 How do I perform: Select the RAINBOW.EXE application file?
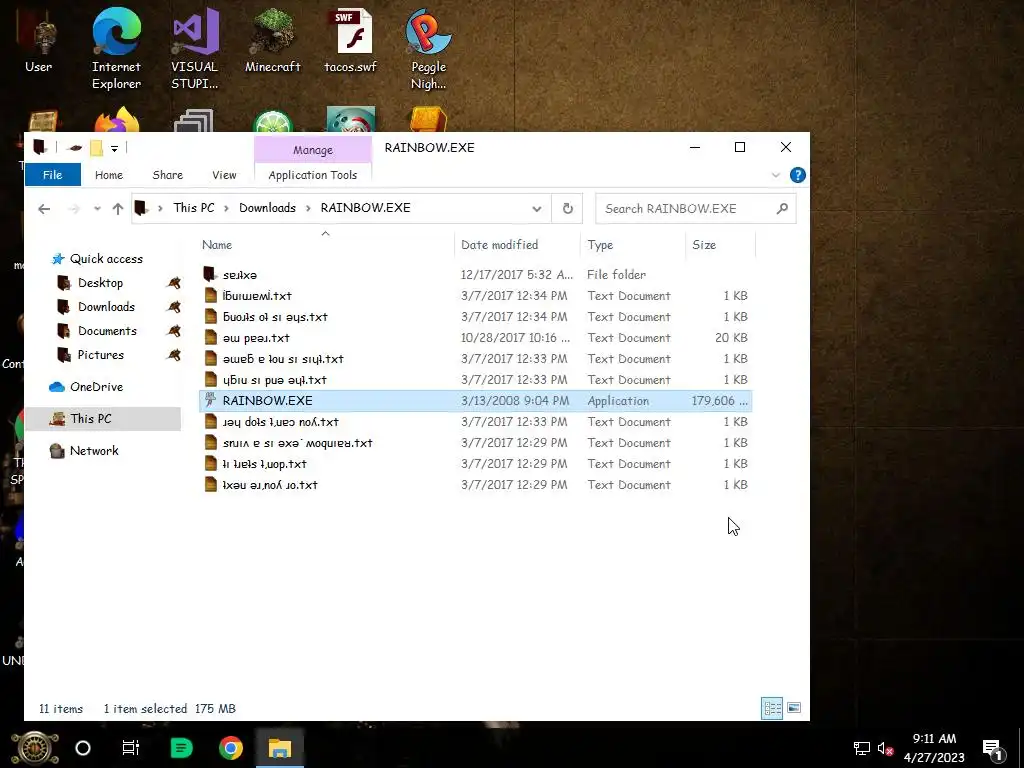click(475, 401)
